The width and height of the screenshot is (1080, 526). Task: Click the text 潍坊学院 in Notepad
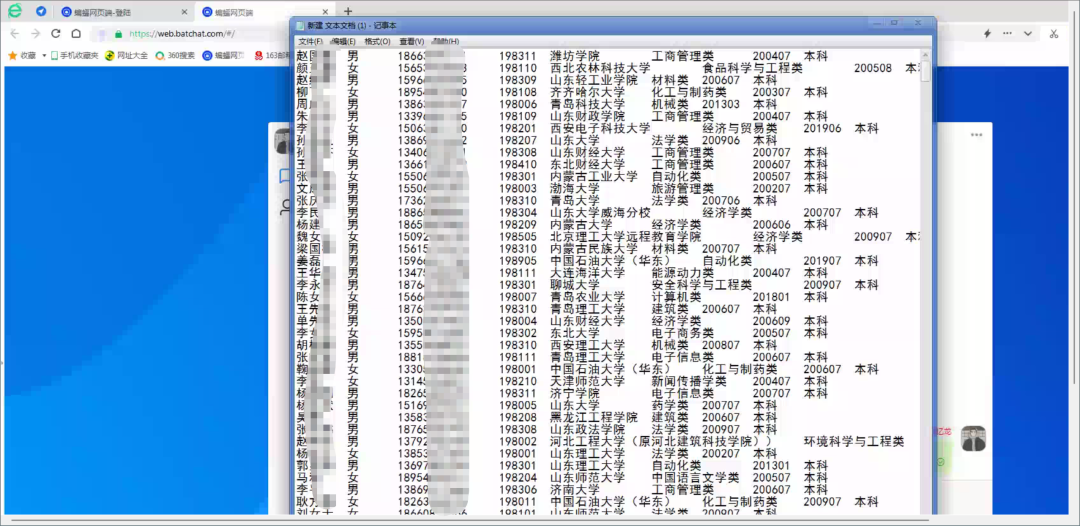point(574,56)
